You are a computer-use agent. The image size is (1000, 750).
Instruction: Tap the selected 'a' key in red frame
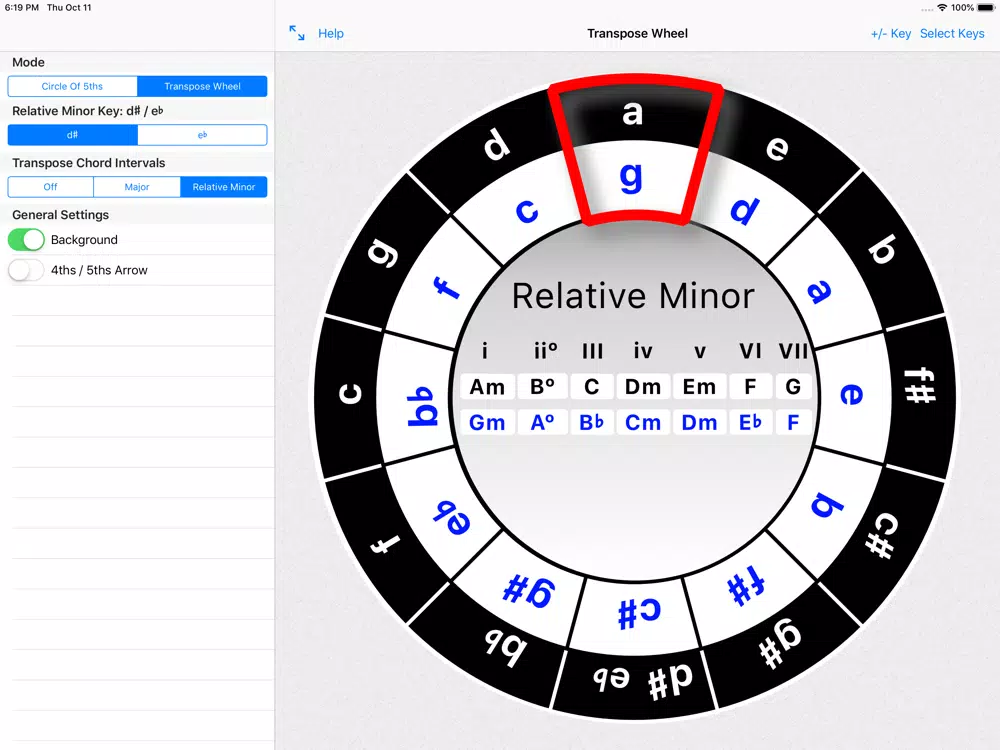(x=633, y=114)
